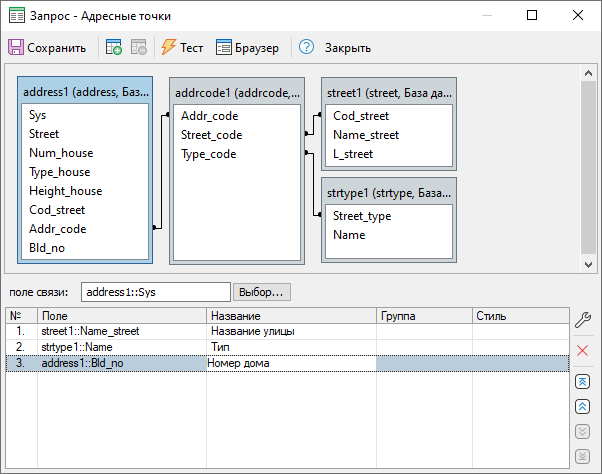Open the Браузер view
602x474 pixels.
[x=248, y=48]
